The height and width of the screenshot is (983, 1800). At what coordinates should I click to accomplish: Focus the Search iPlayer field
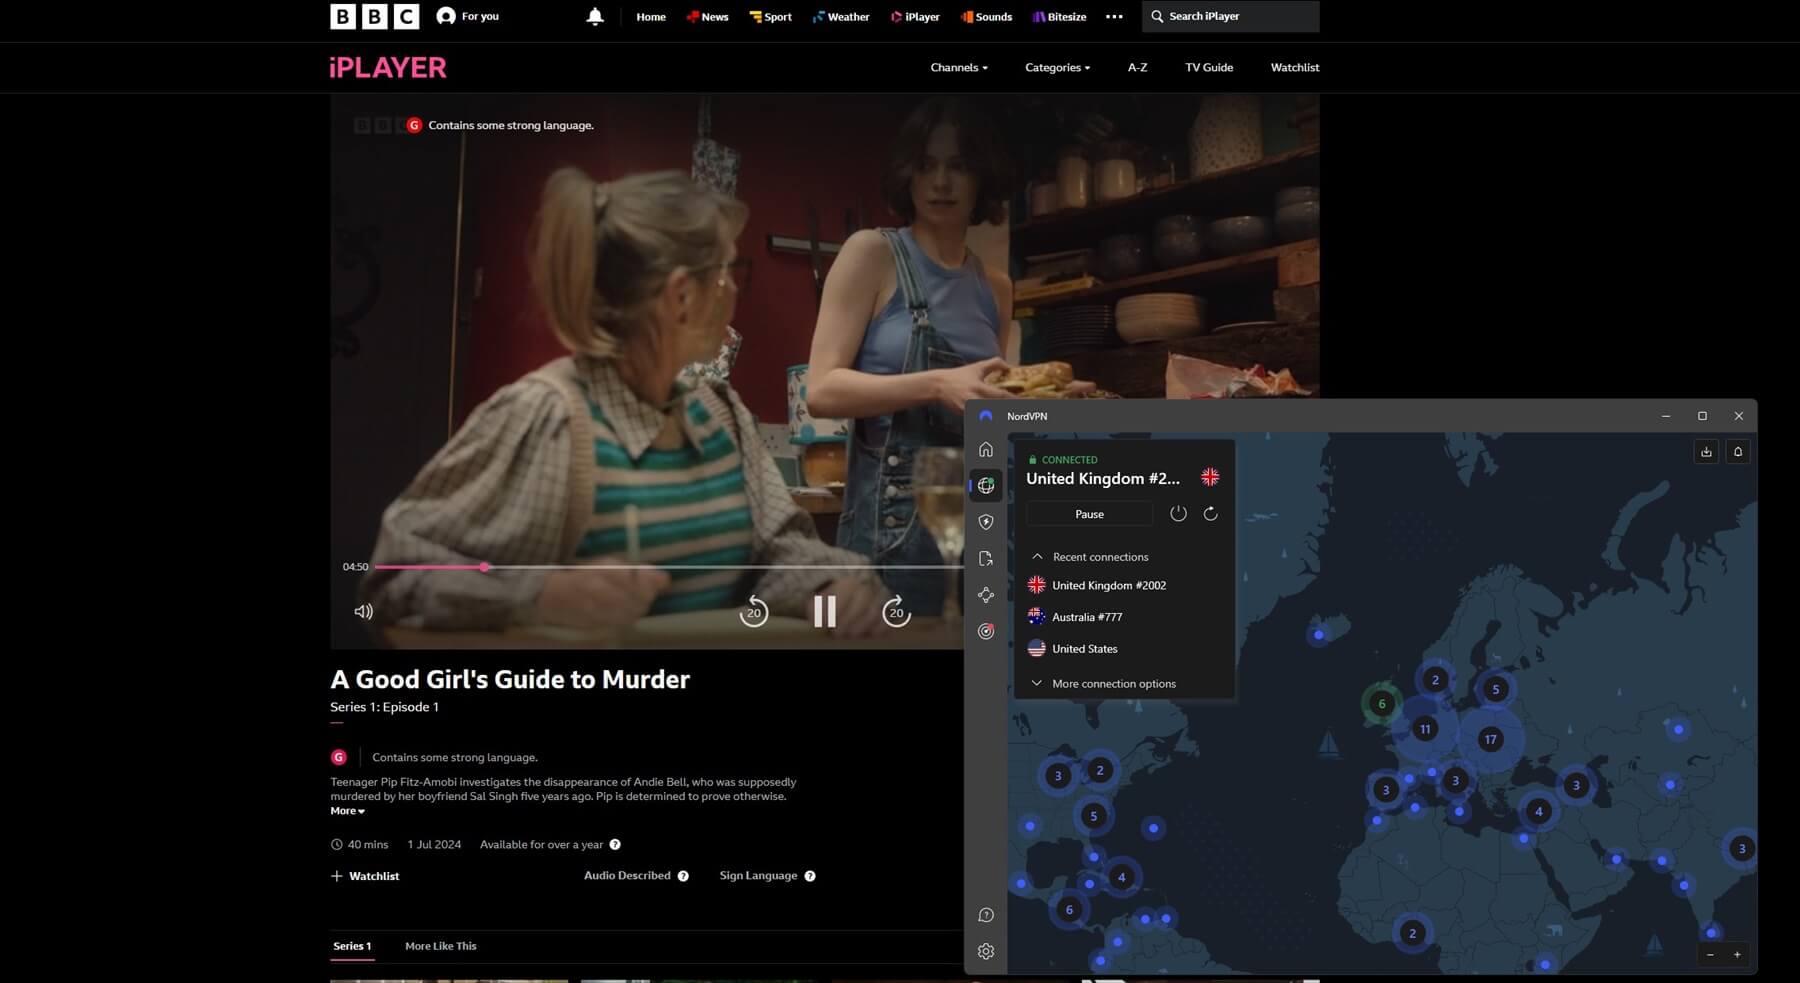pyautogui.click(x=1230, y=16)
